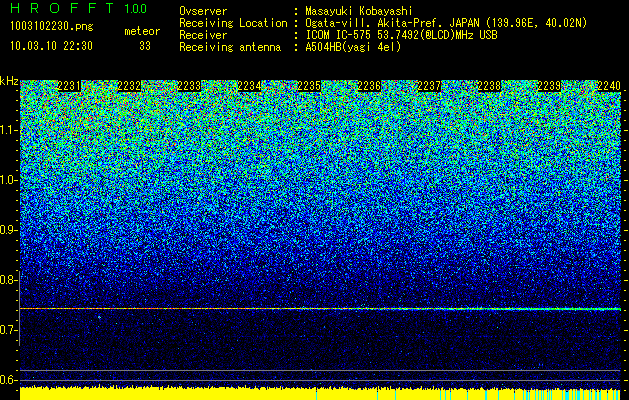Click the 2236 time marker
The width and height of the screenshot is (629, 400).
(x=369, y=86)
